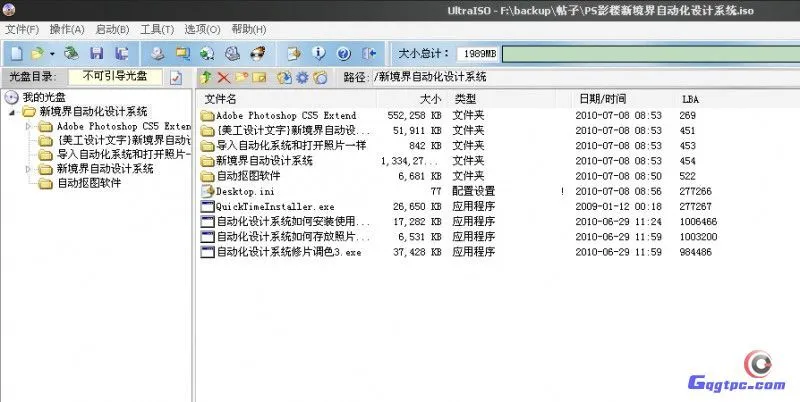Screen dimensions: 800x402
Task: Select 自动化设计系统如何安装使用 file in list
Action: tap(293, 222)
